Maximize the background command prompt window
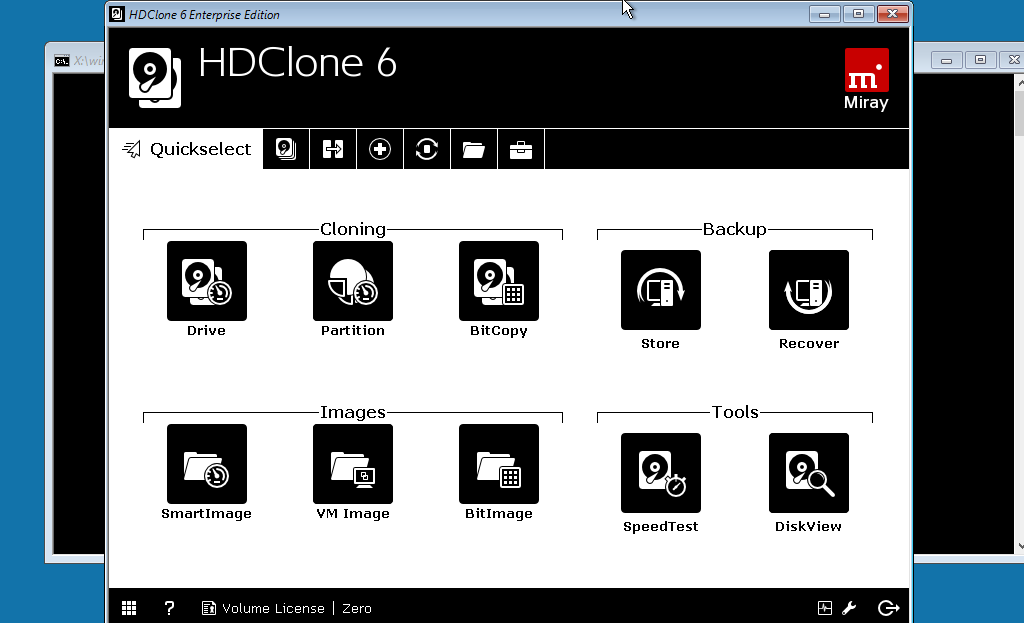This screenshot has height=623, width=1024. (x=980, y=60)
